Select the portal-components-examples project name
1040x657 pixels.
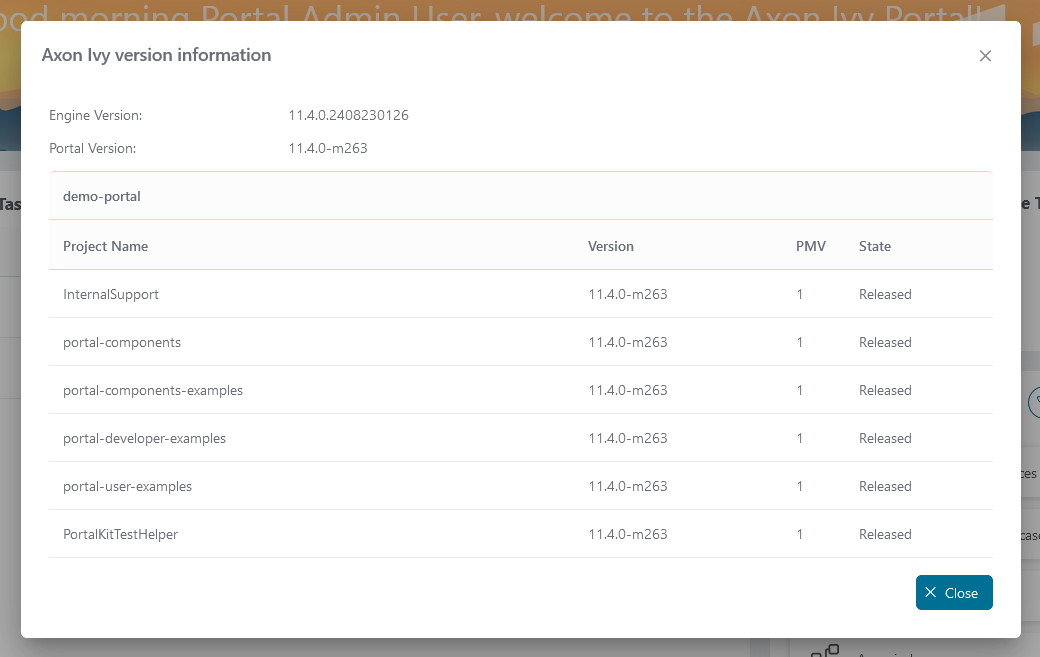pyautogui.click(x=153, y=390)
